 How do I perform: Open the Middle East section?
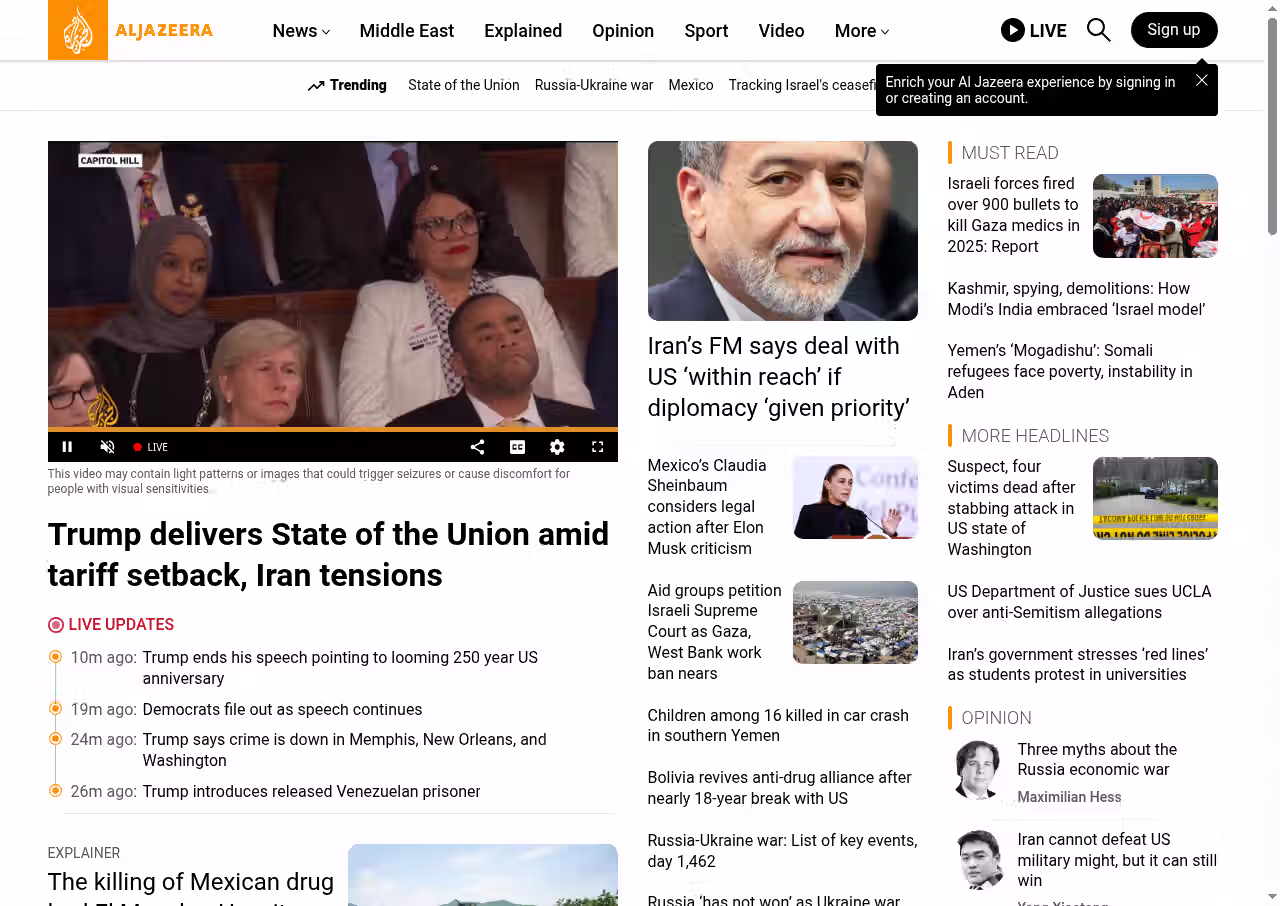coord(406,31)
